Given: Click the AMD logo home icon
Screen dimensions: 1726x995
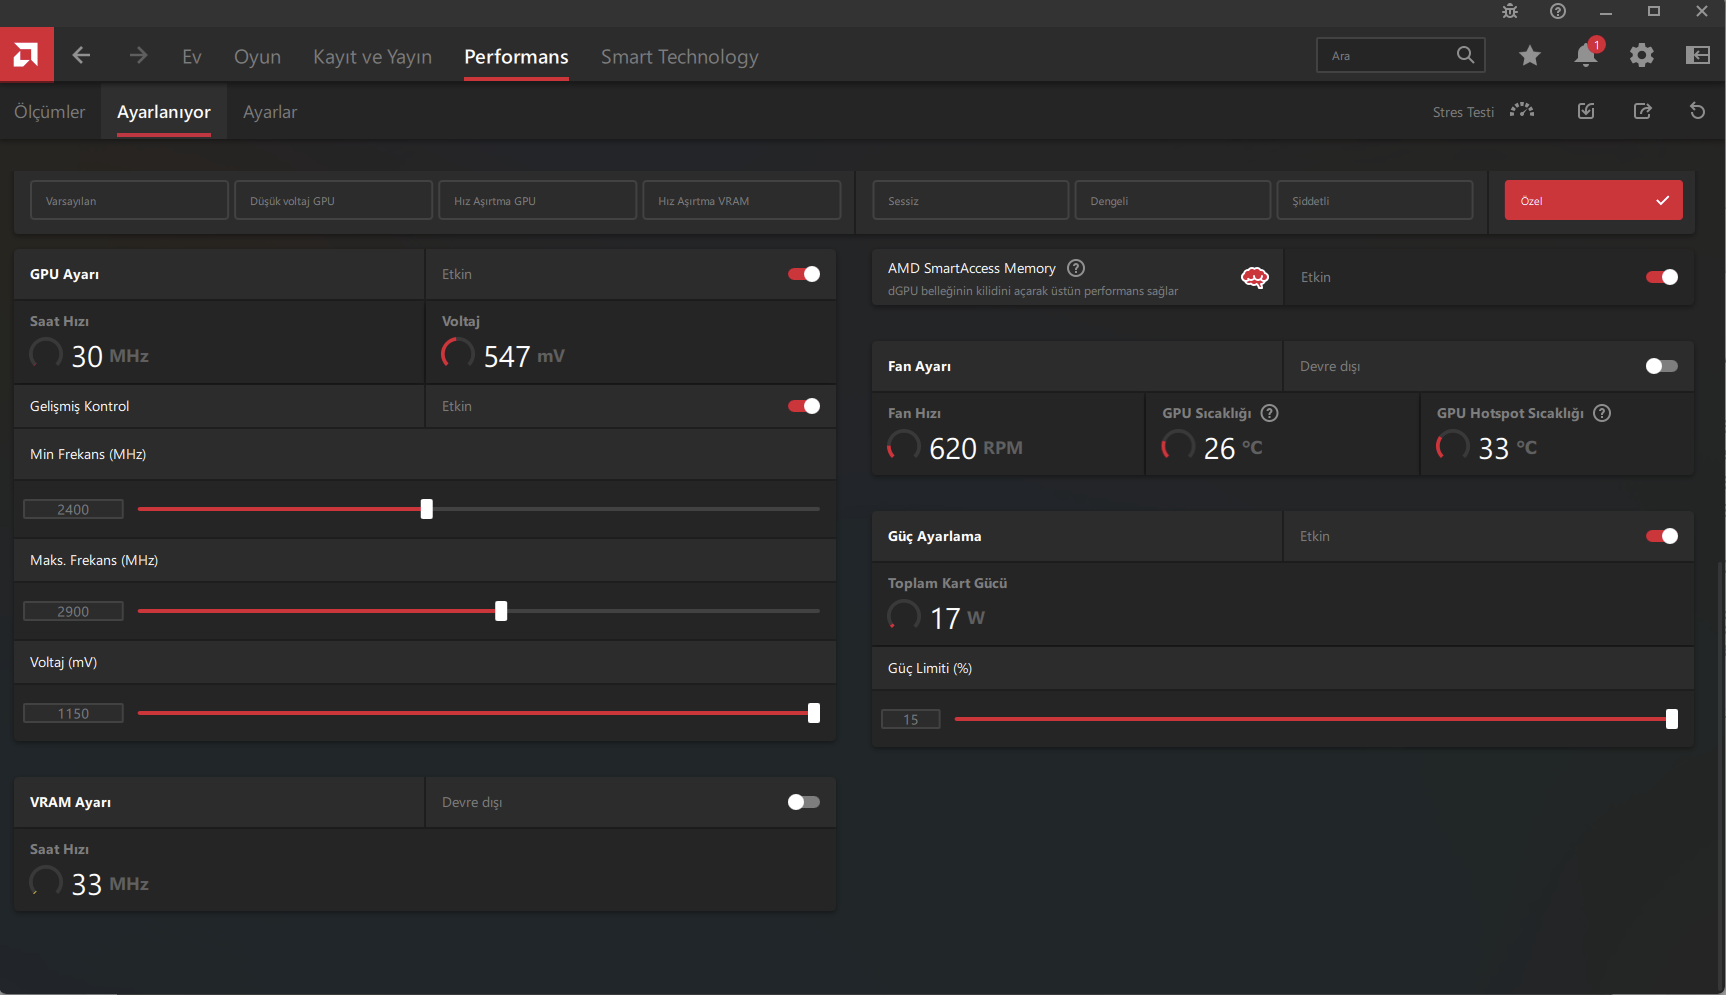Looking at the screenshot, I should click(x=27, y=55).
